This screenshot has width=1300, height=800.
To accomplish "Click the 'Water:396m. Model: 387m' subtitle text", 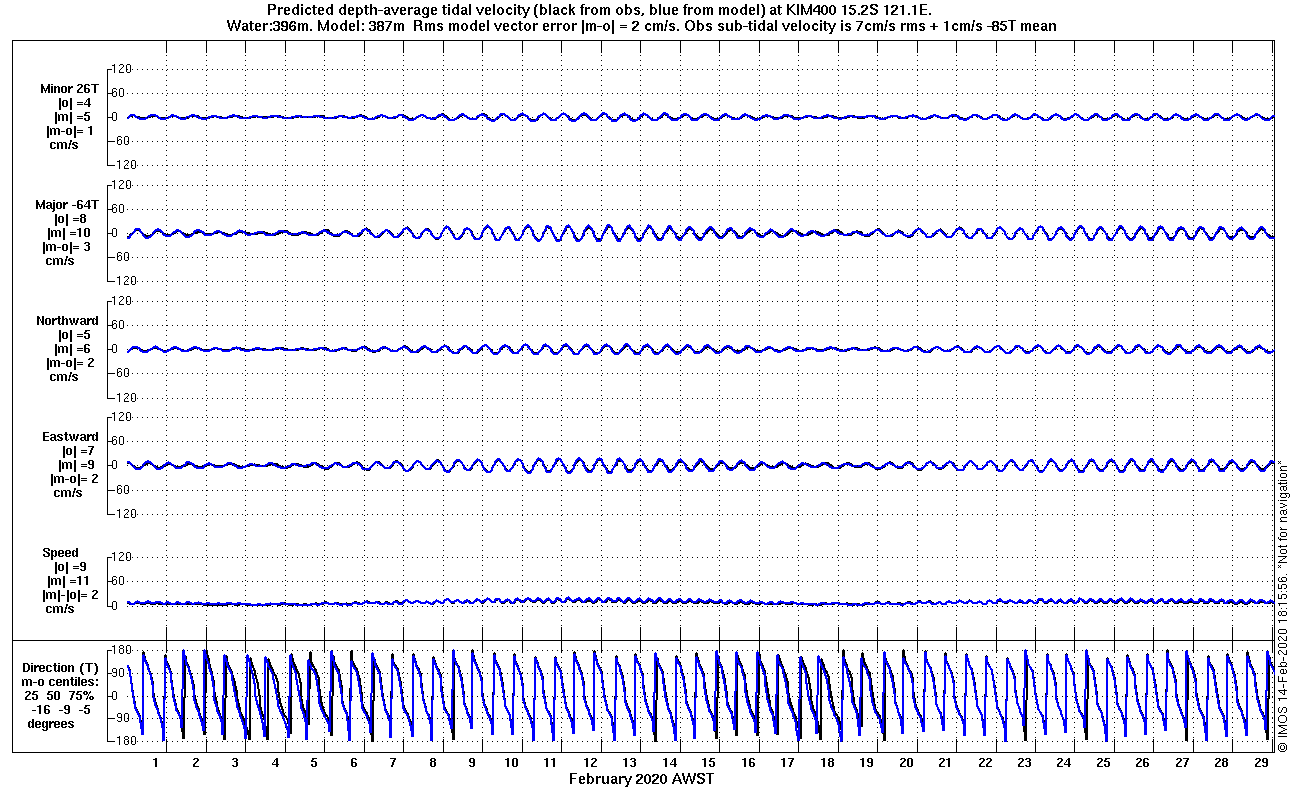I will coord(318,26).
